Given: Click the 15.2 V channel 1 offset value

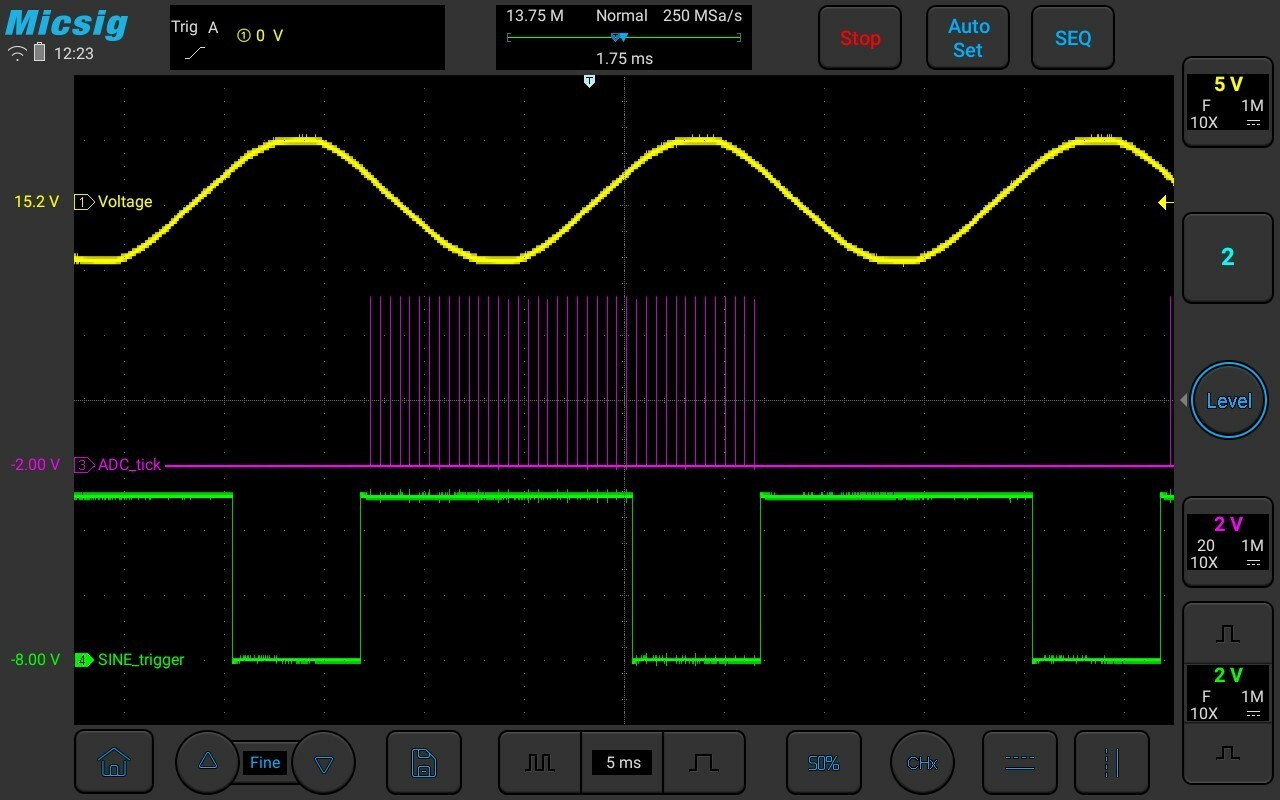Looking at the screenshot, I should (37, 202).
